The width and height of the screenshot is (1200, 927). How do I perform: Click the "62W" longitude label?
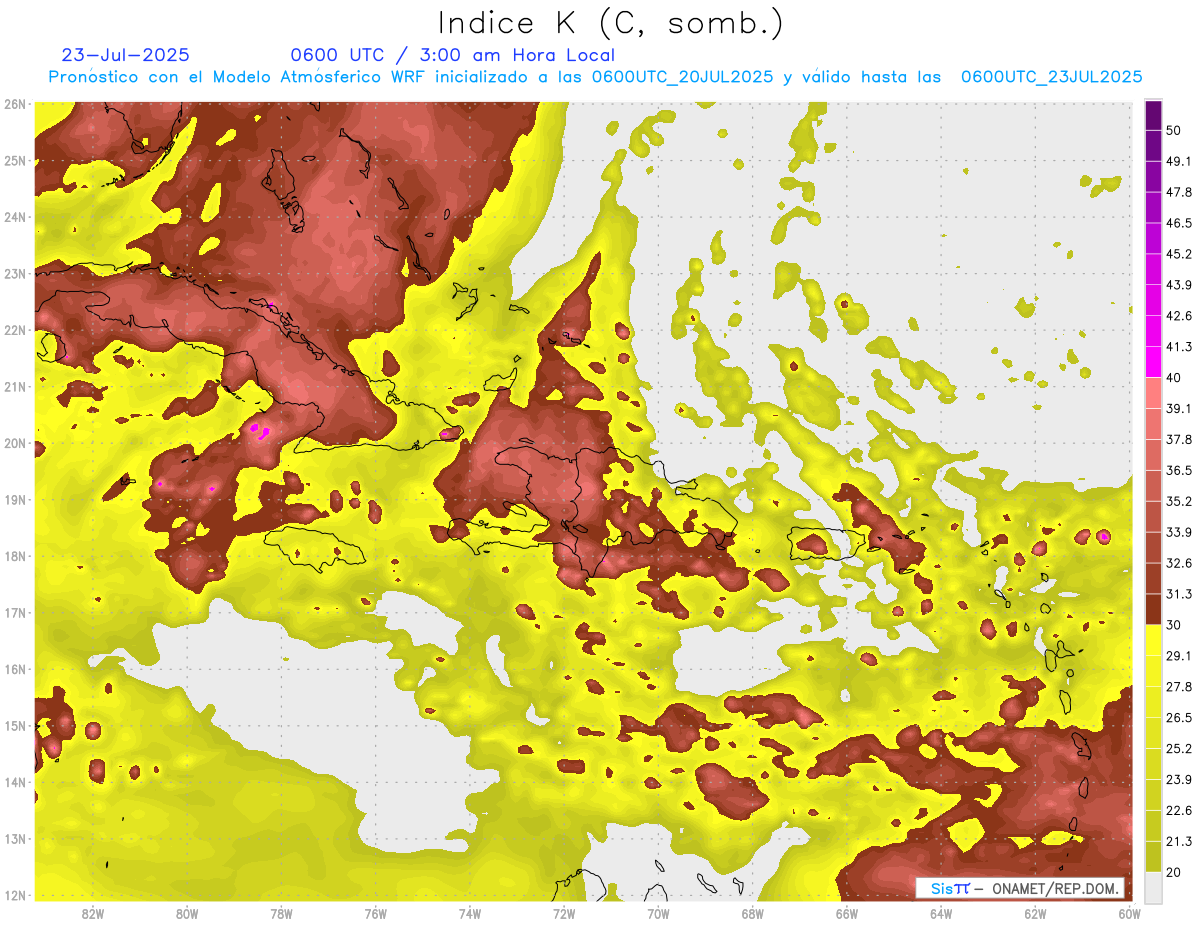pos(1035,913)
